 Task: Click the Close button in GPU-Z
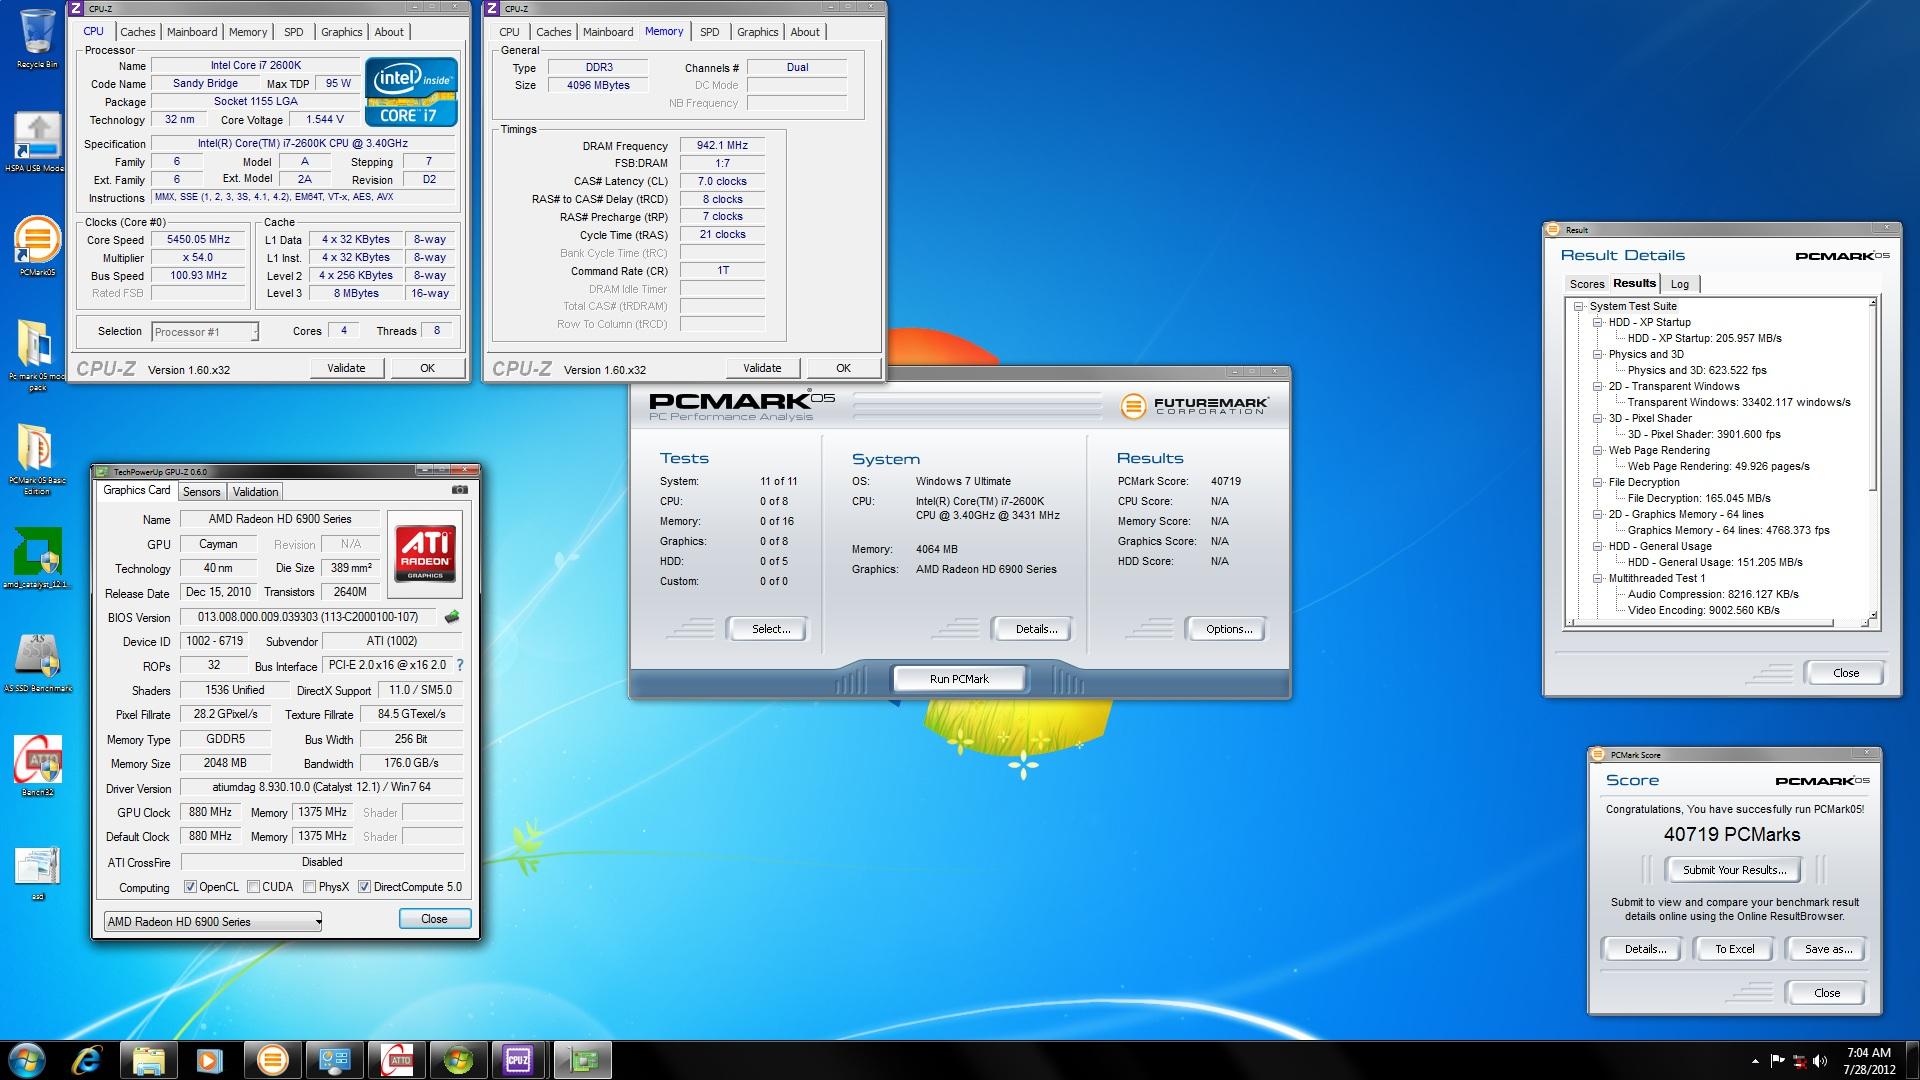pos(434,919)
